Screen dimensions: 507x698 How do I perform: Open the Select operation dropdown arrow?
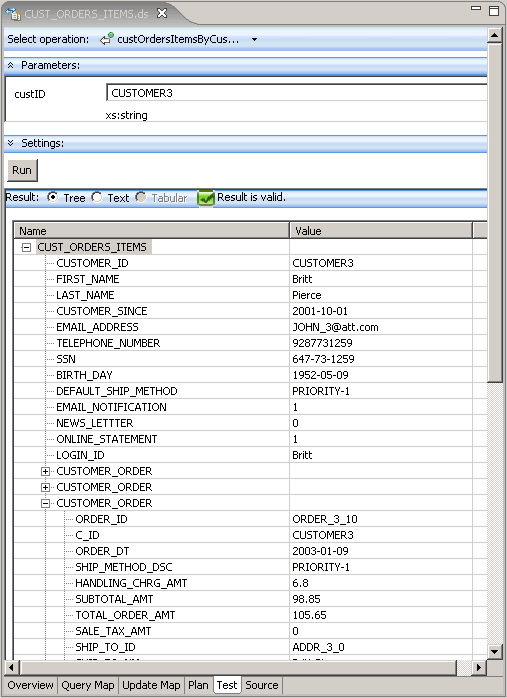tap(254, 39)
